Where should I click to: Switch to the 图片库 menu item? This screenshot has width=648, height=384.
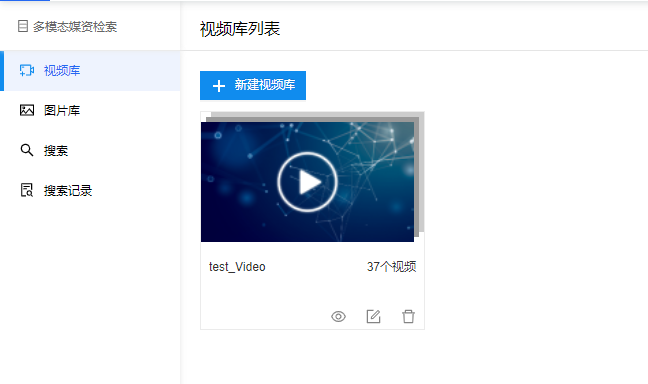click(x=90, y=111)
